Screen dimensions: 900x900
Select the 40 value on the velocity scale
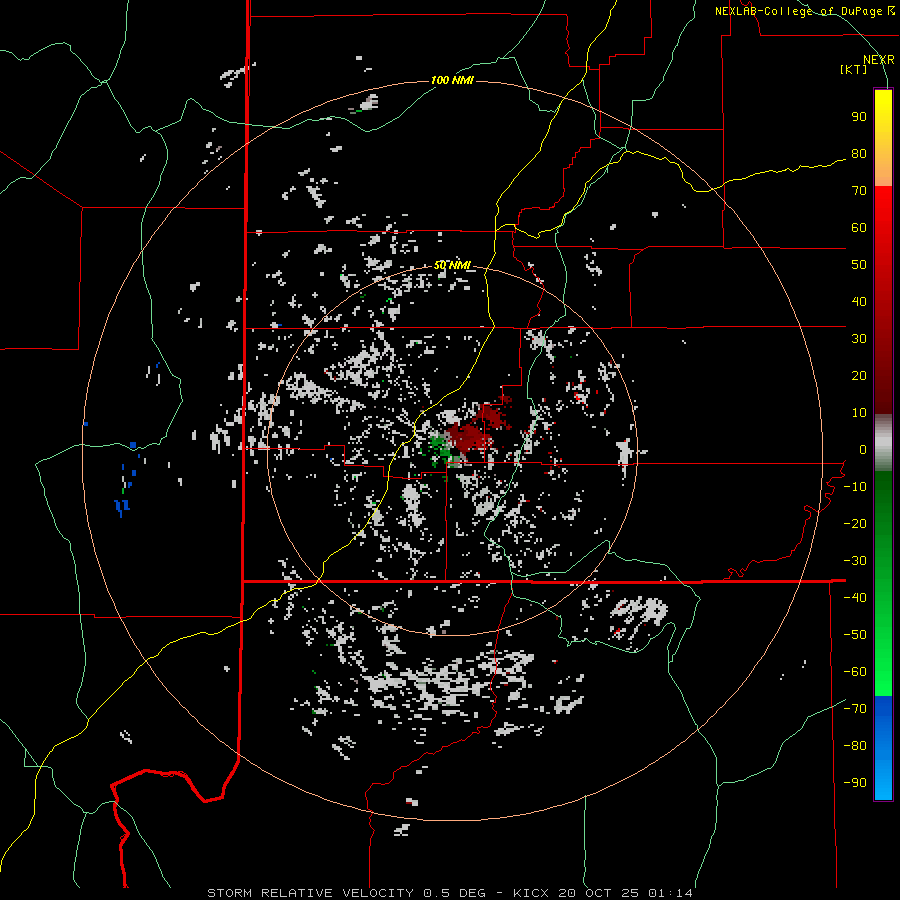point(859,302)
